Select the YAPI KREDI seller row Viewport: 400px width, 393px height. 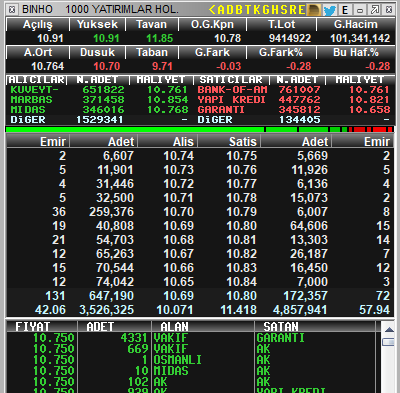coord(294,100)
